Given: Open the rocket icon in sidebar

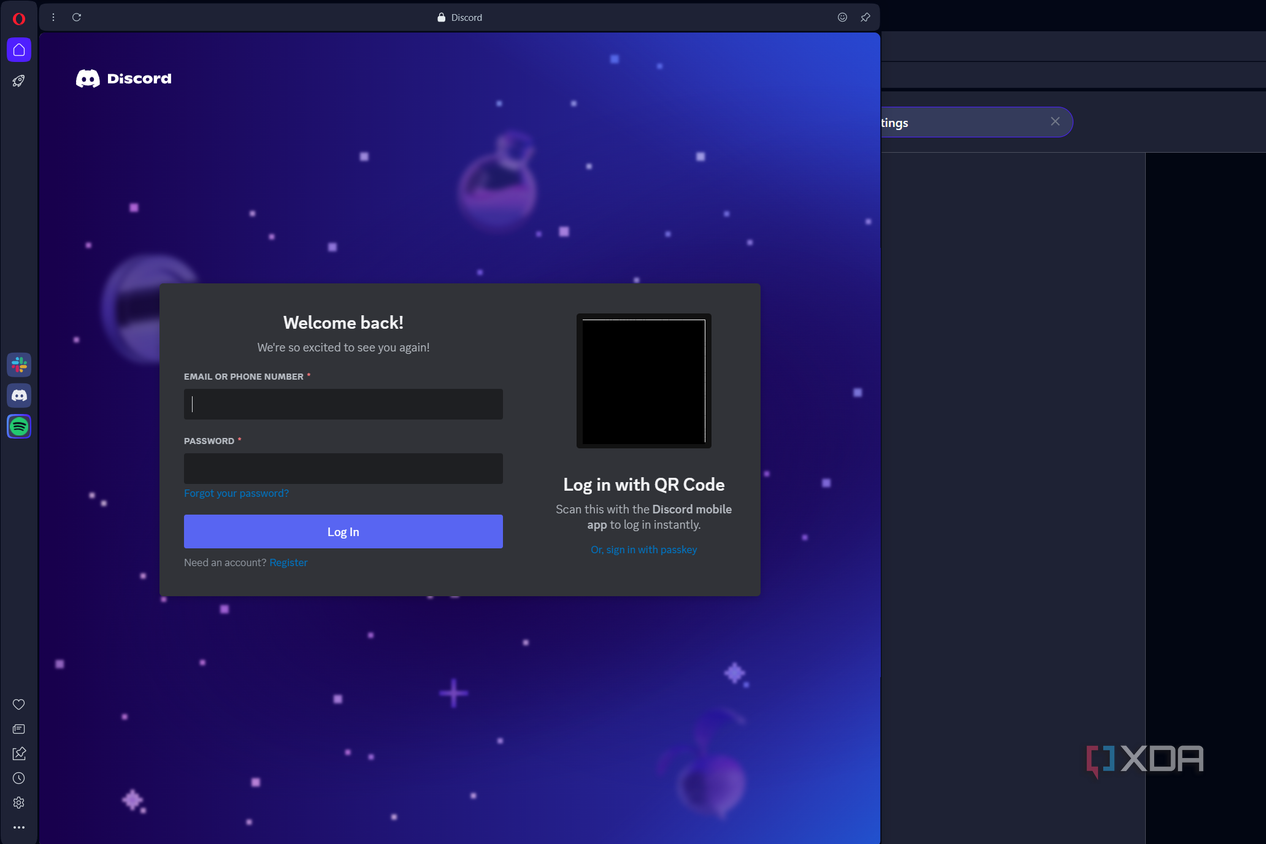Looking at the screenshot, I should [19, 81].
